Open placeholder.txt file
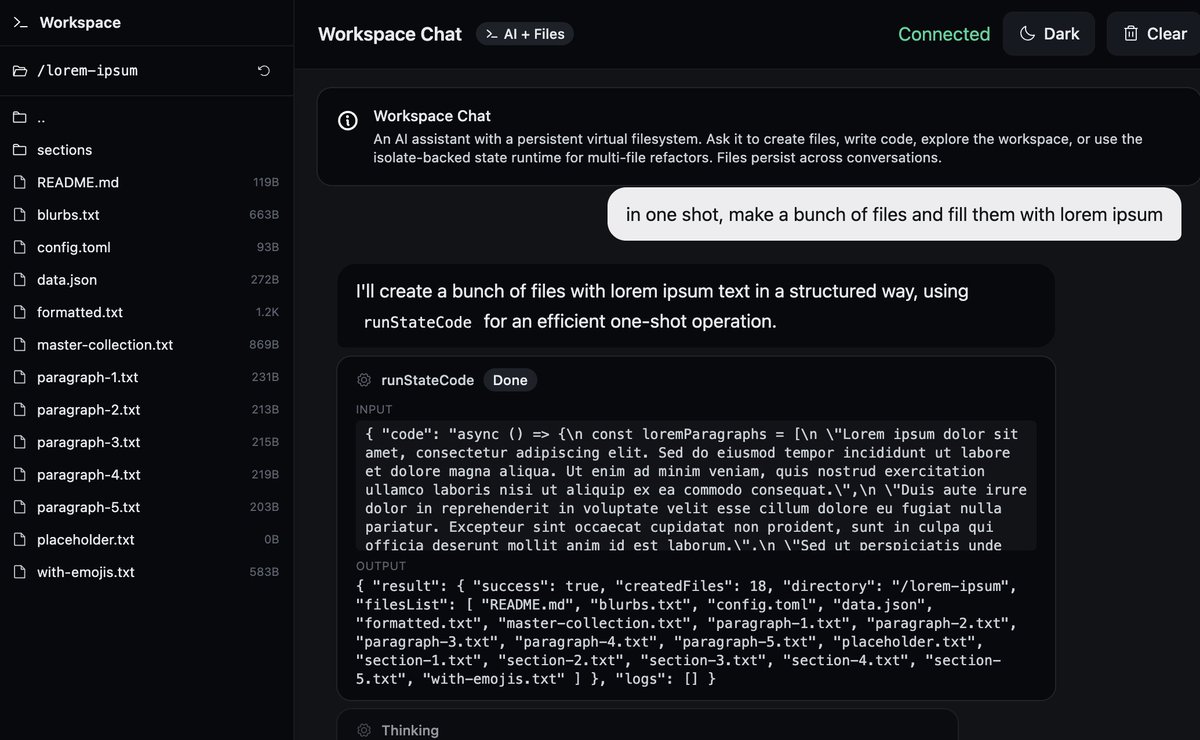The height and width of the screenshot is (740, 1200). click(x=146, y=540)
